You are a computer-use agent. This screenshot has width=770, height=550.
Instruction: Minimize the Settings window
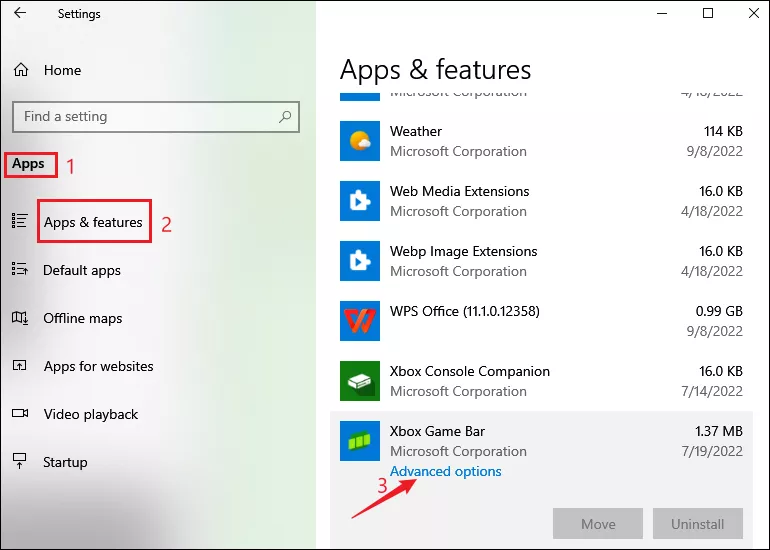[x=662, y=13]
